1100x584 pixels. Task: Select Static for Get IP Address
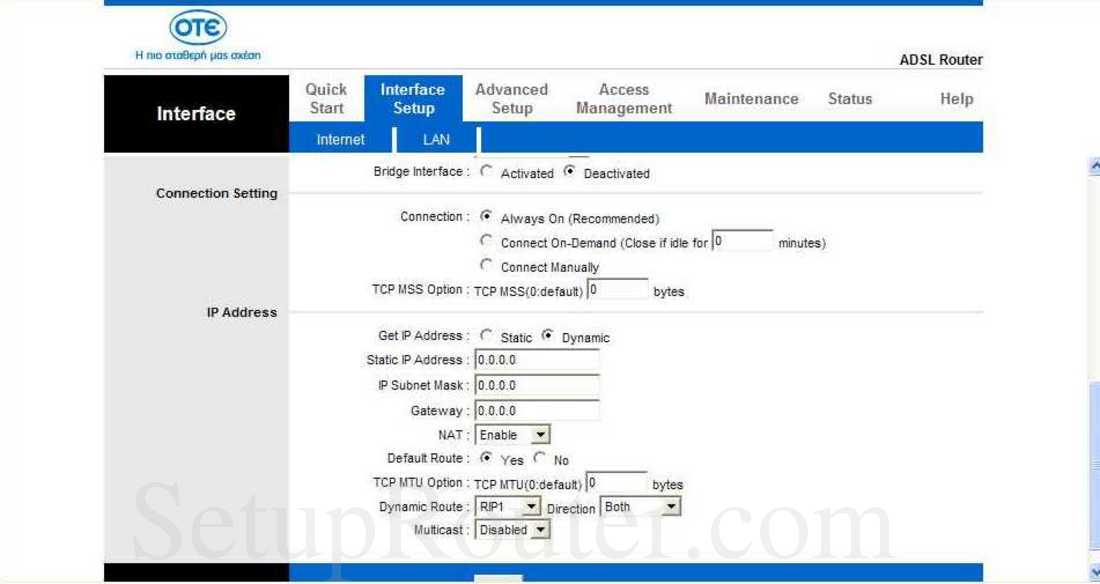[486, 335]
